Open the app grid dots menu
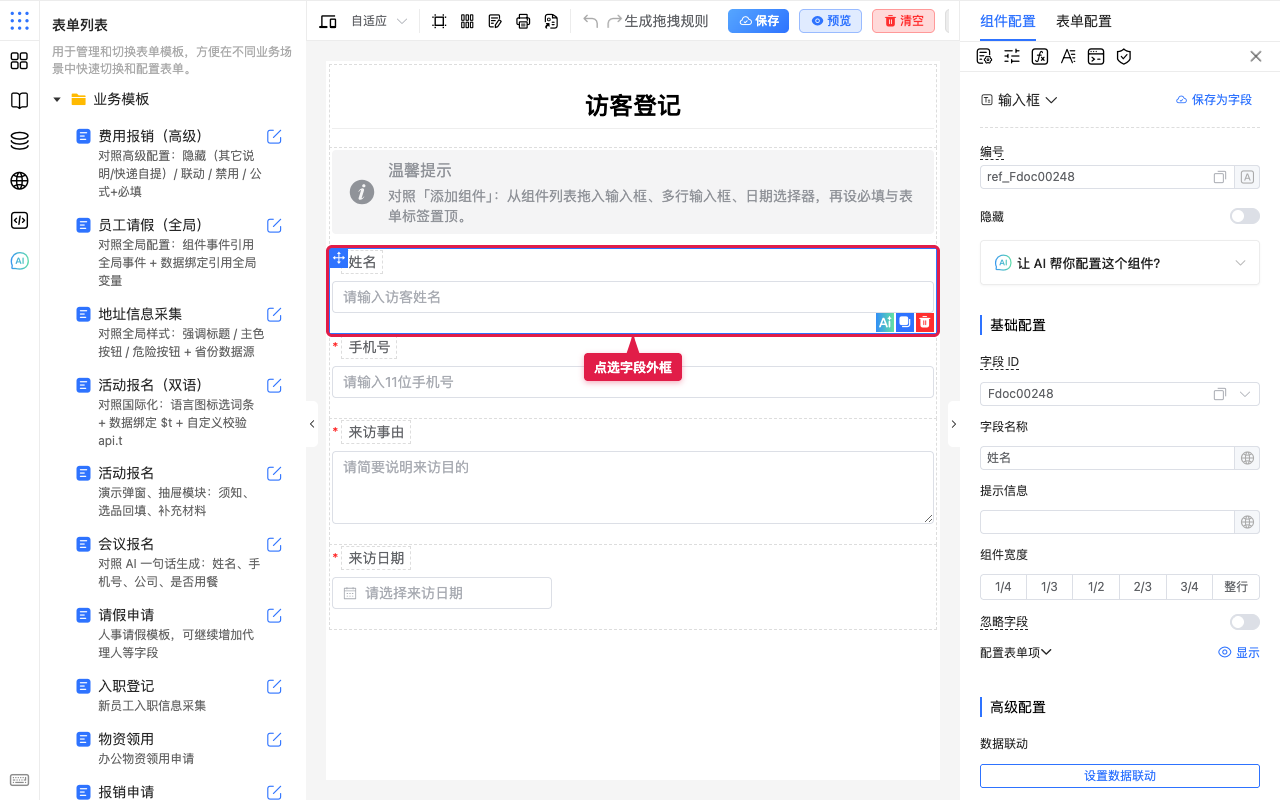This screenshot has height=800, width=1280. click(19, 21)
